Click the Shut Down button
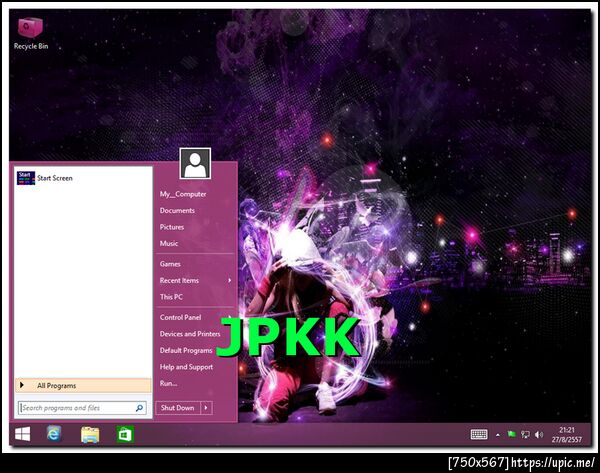The width and height of the screenshot is (600, 473). point(178,408)
